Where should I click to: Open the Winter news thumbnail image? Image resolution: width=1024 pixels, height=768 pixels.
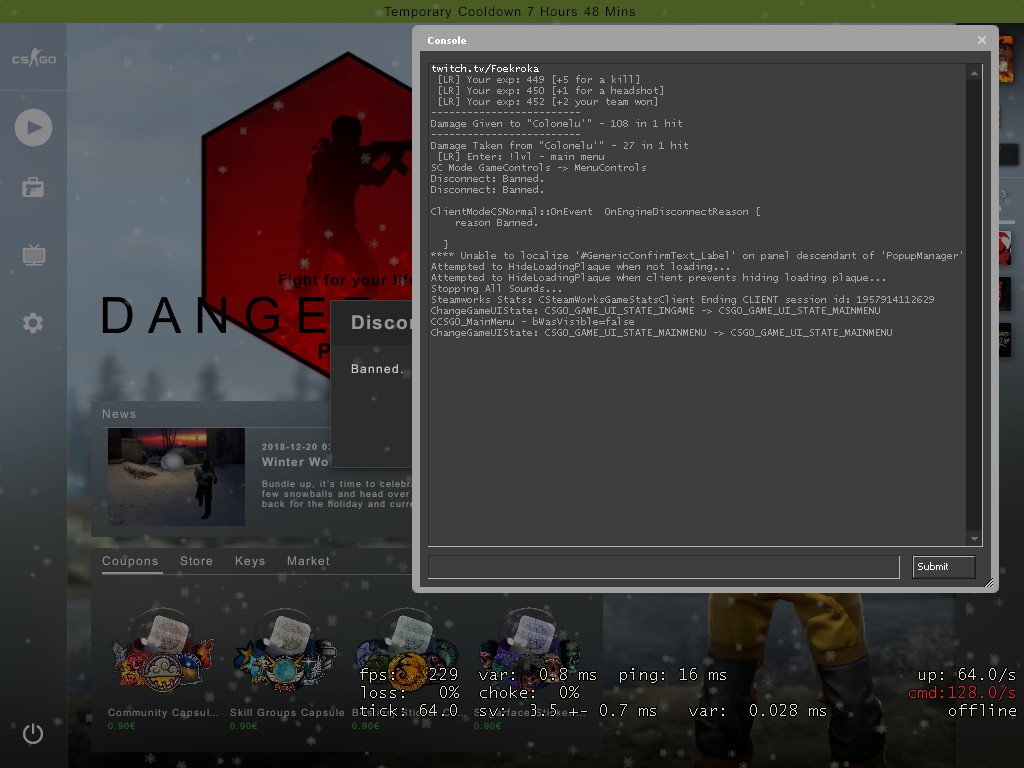[176, 477]
